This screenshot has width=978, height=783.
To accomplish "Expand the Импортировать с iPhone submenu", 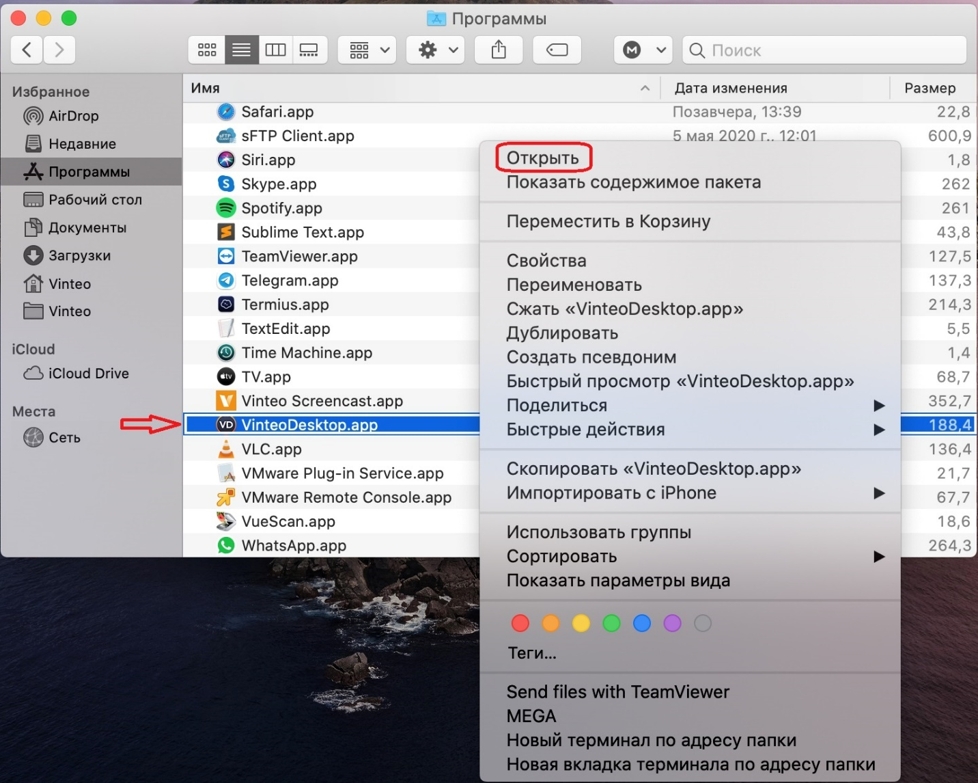I will pyautogui.click(x=690, y=493).
